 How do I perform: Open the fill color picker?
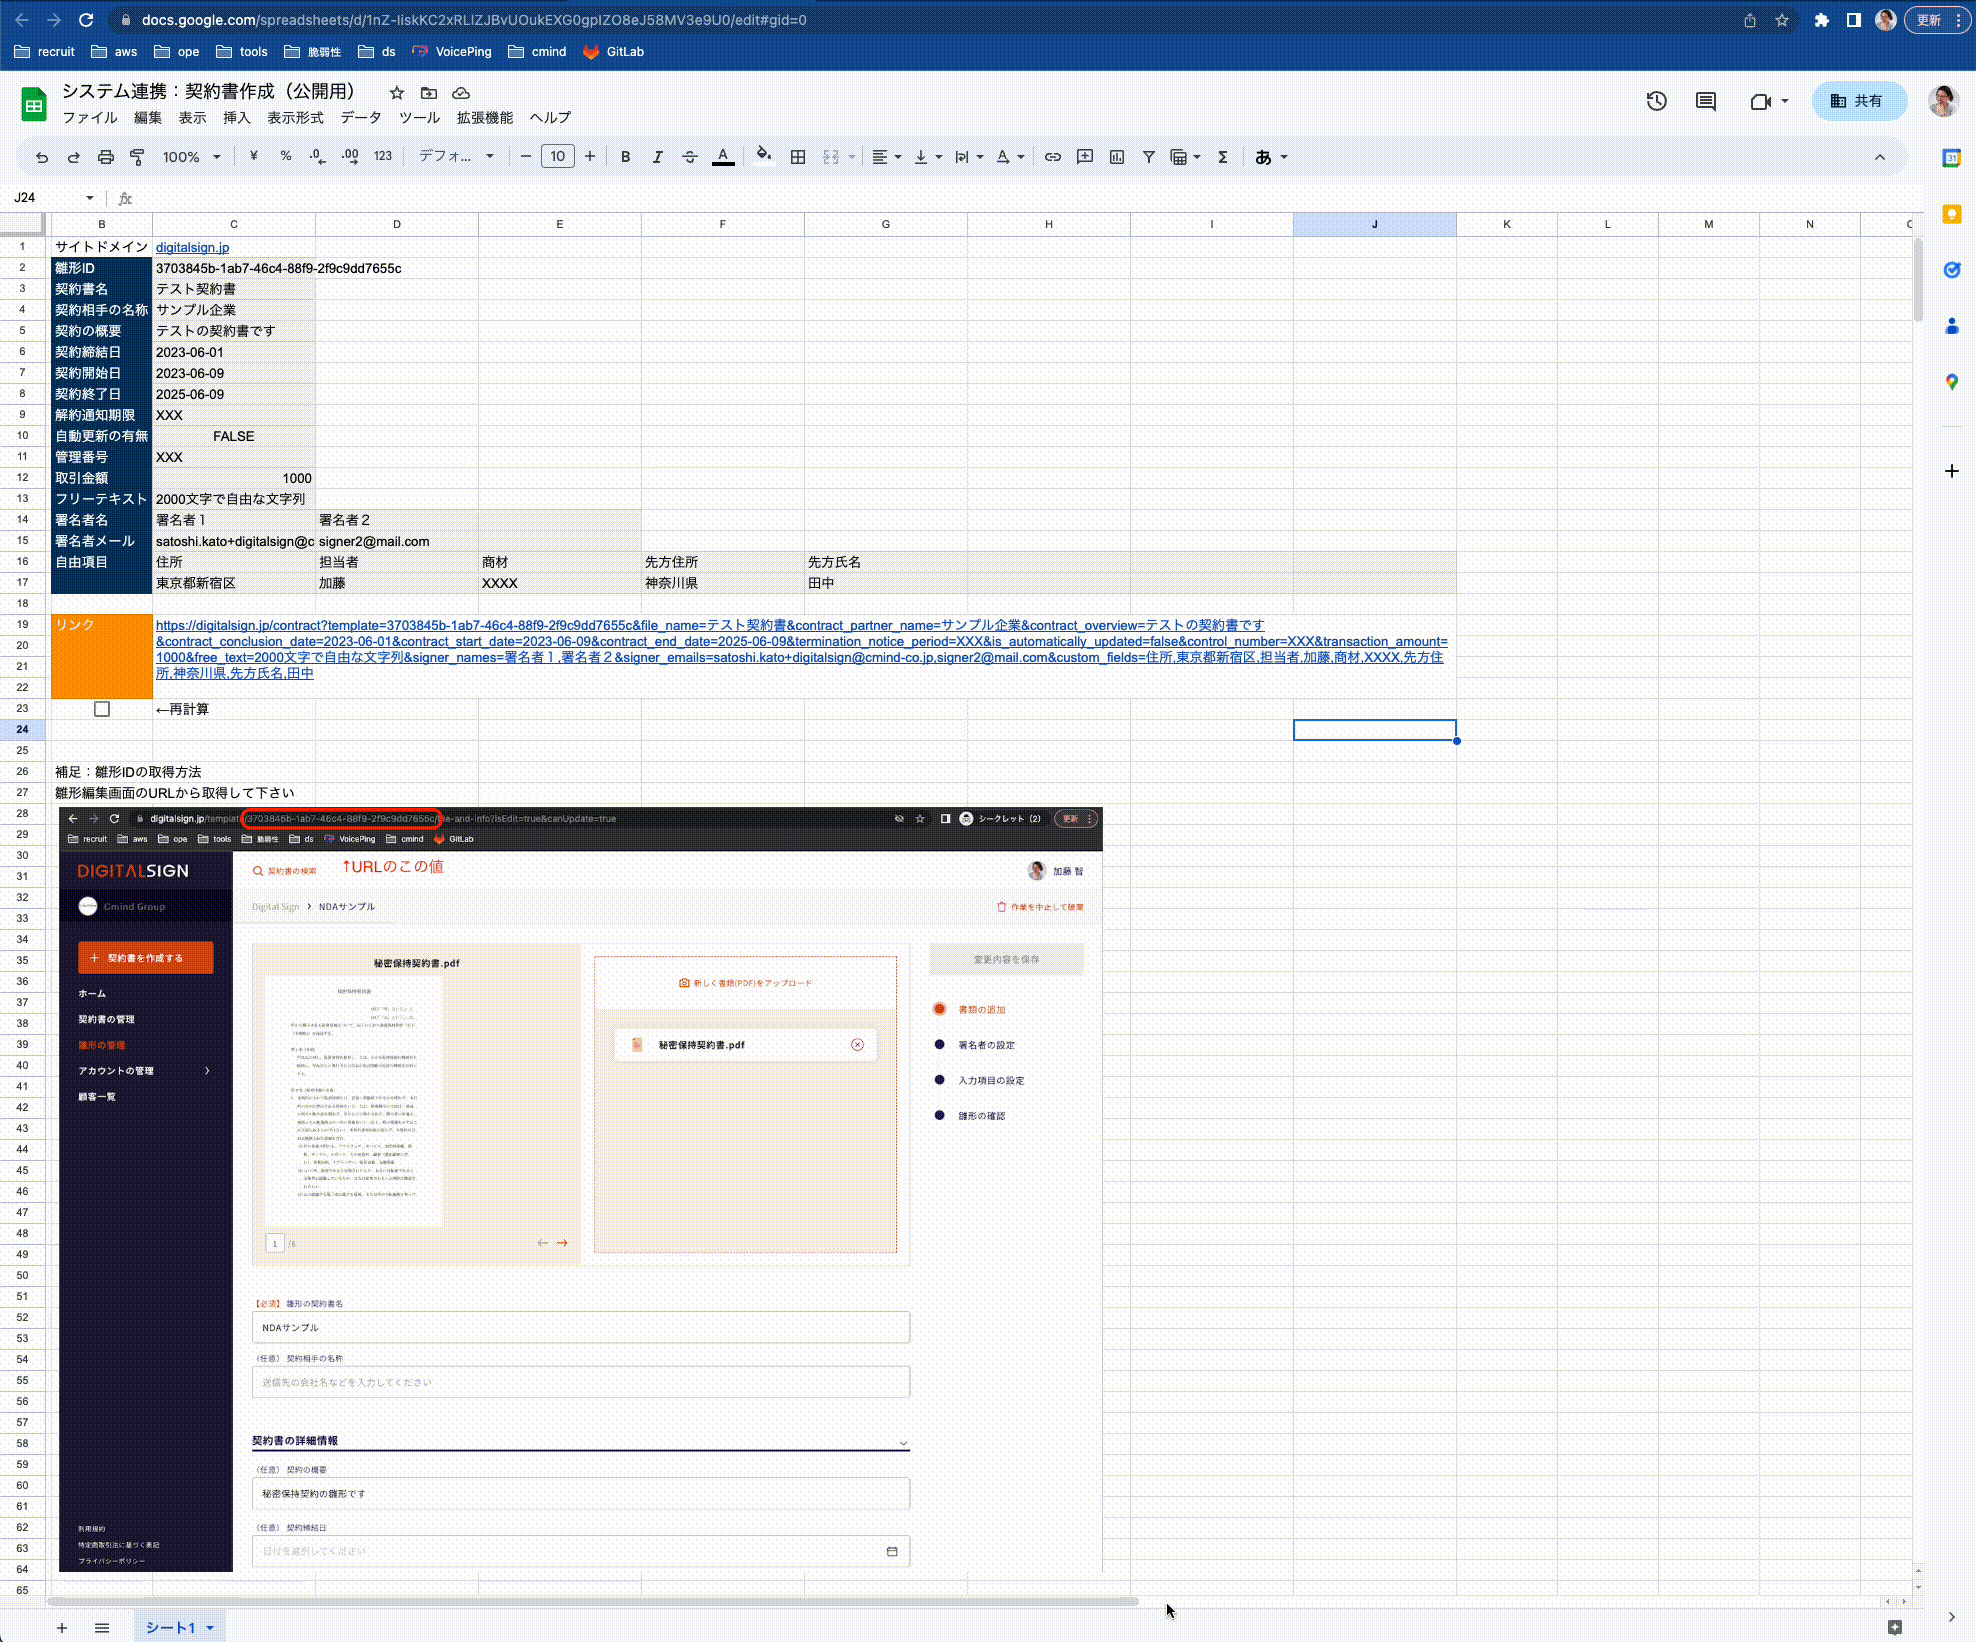click(764, 155)
